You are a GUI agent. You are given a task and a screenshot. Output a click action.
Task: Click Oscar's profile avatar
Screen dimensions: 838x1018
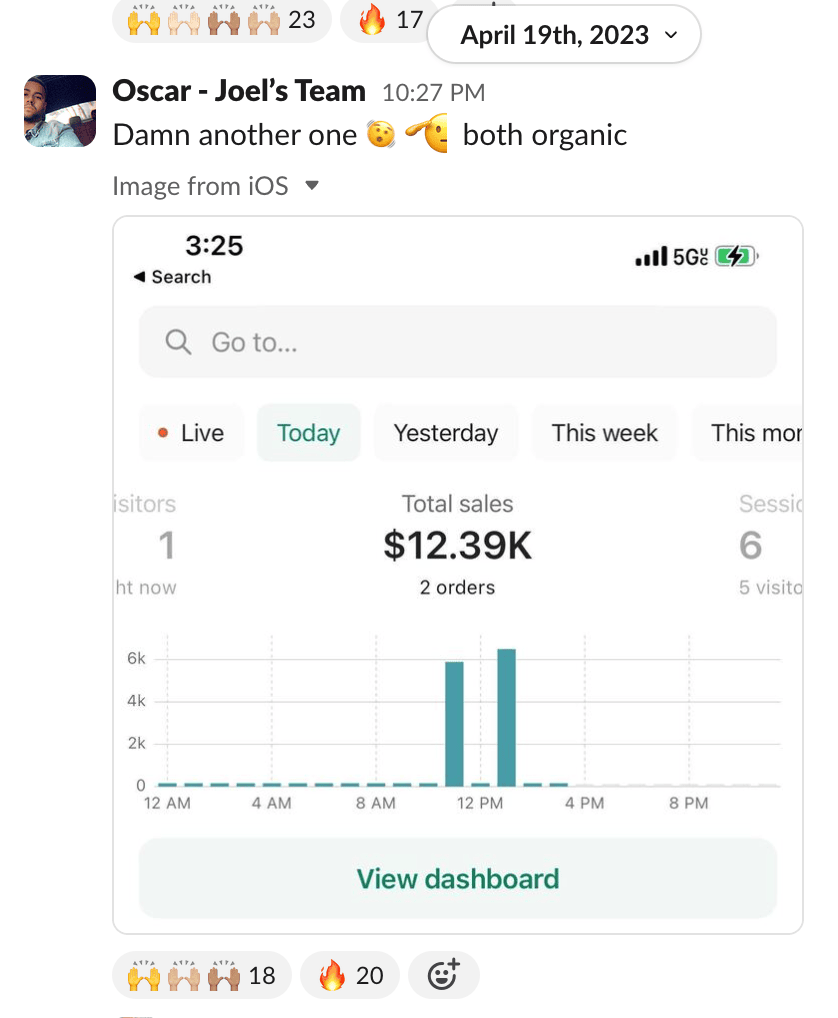[59, 111]
